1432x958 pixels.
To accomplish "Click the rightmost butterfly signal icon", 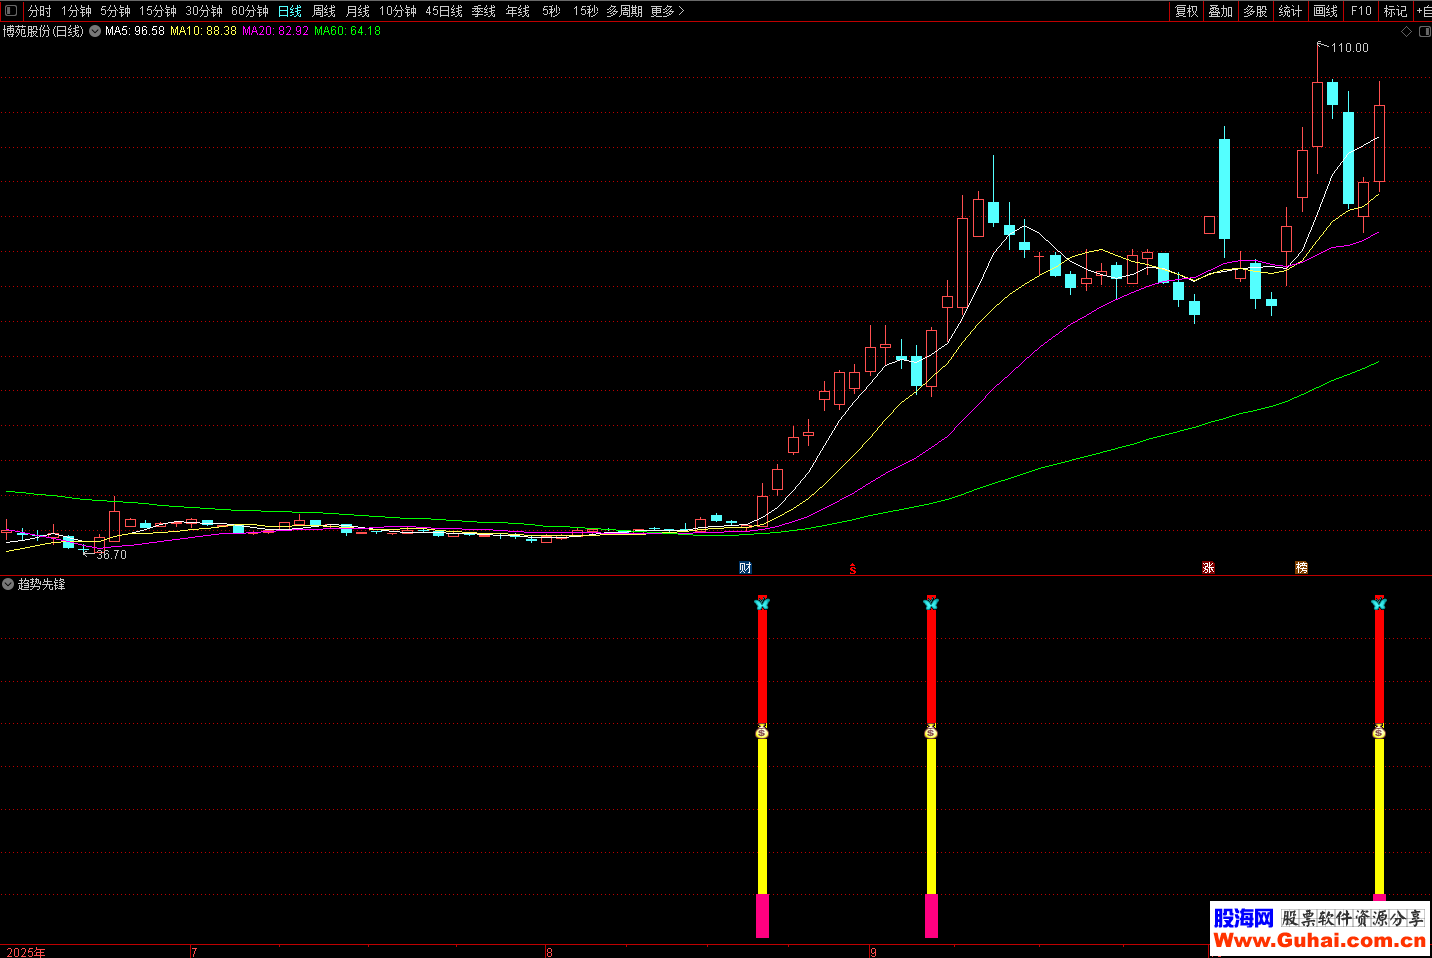I will tap(1379, 603).
